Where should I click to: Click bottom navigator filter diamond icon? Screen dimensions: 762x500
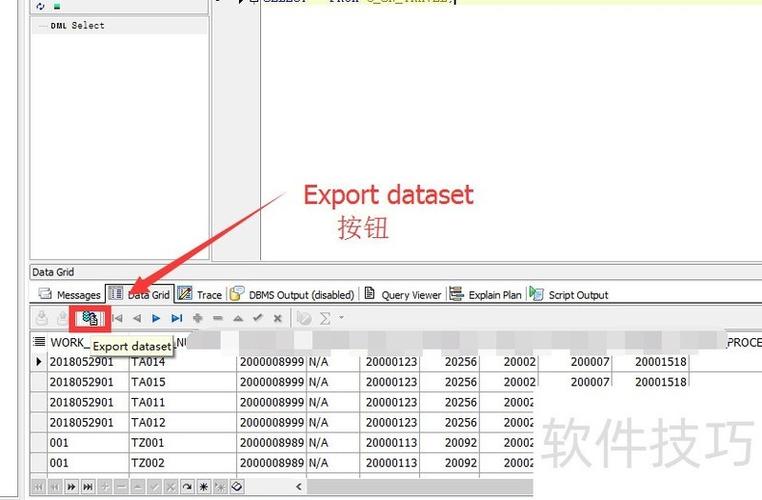237,486
